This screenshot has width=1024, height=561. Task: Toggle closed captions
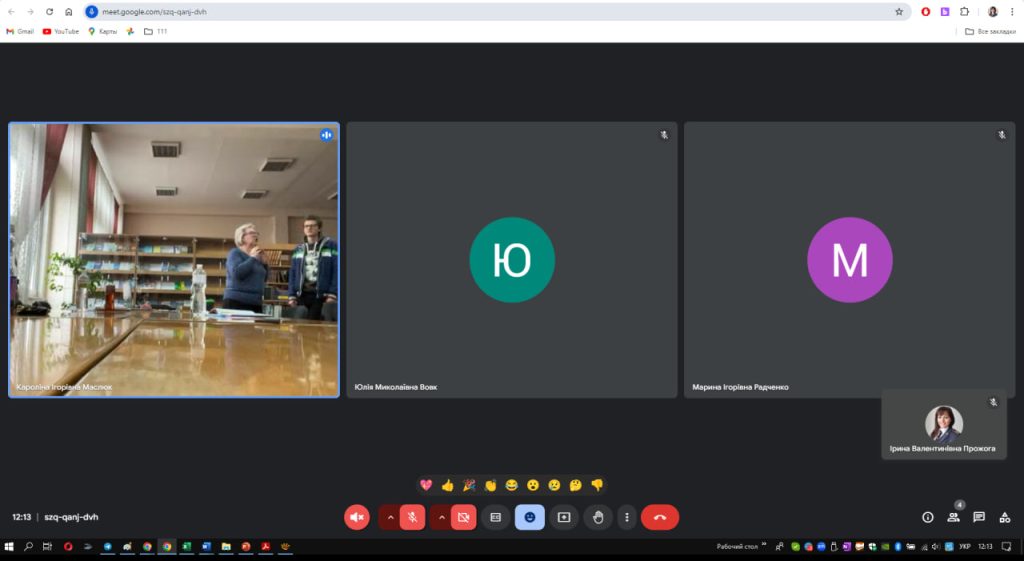(x=495, y=517)
